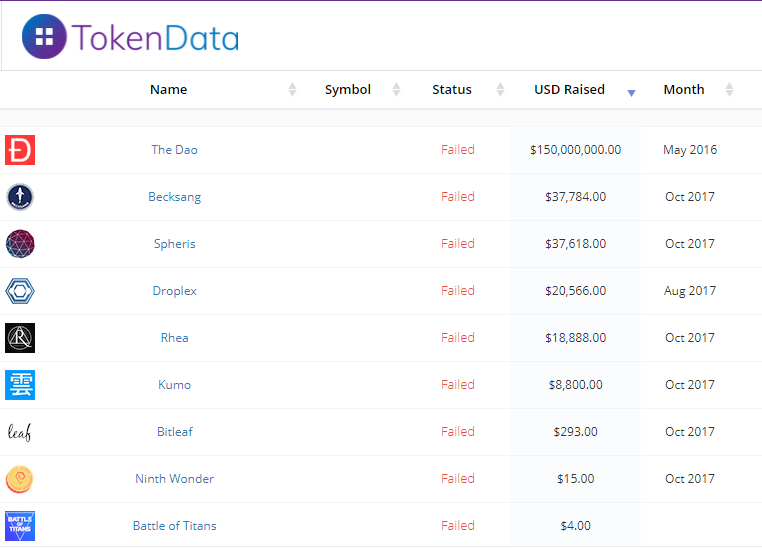Open the Battle of Titans link
Image resolution: width=762 pixels, height=548 pixels.
174,526
